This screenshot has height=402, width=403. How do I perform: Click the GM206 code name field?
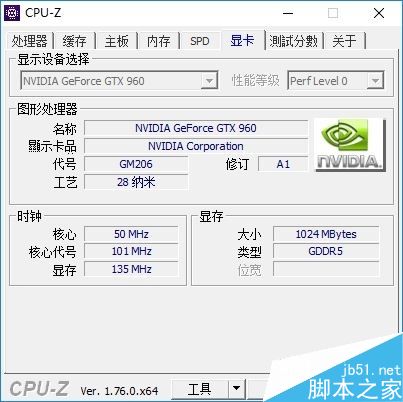tap(136, 164)
